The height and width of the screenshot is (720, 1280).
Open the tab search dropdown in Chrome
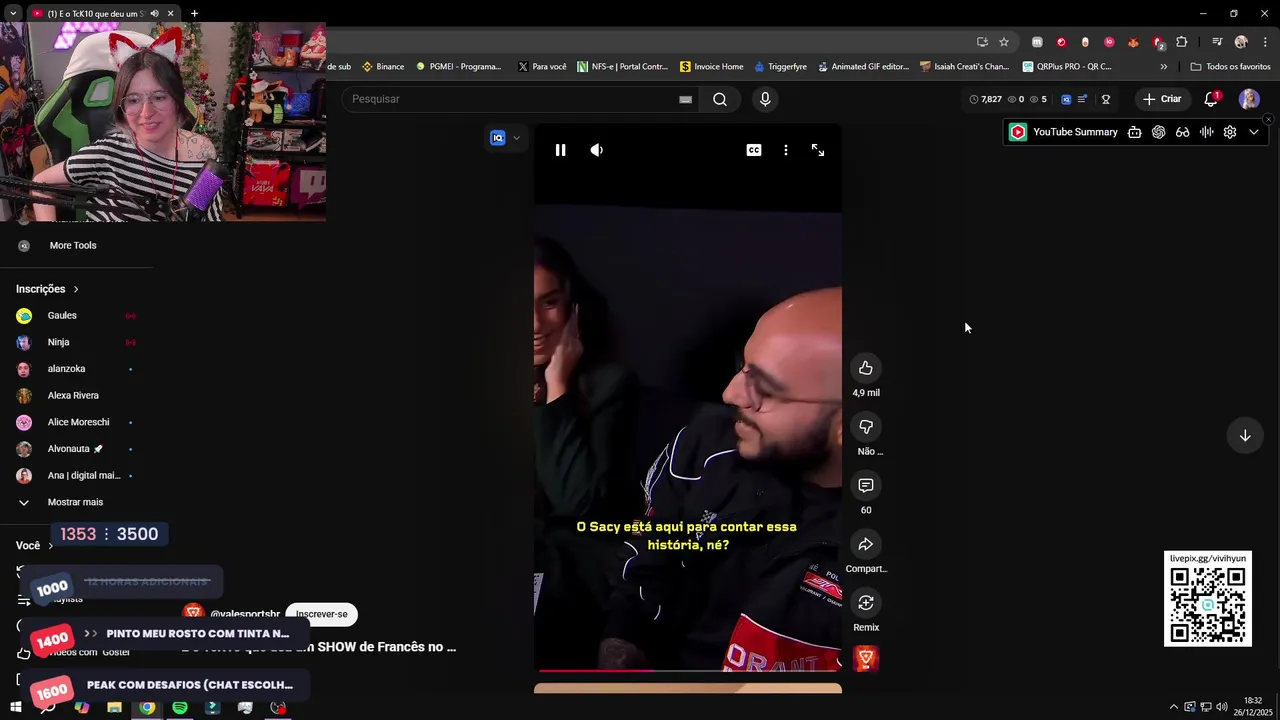(13, 13)
